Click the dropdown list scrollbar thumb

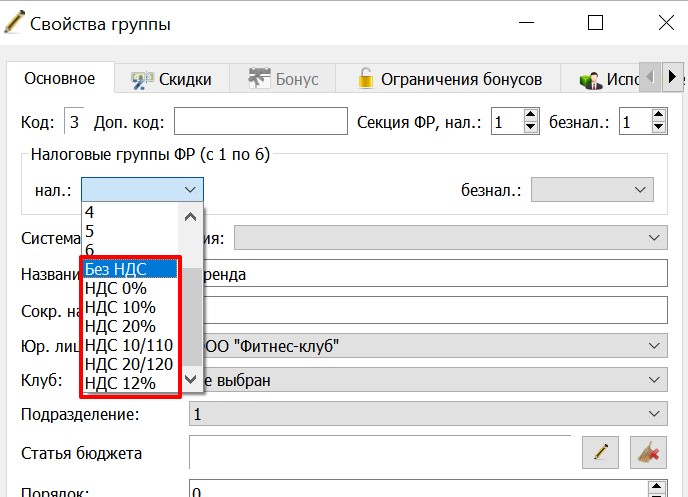pyautogui.click(x=190, y=317)
